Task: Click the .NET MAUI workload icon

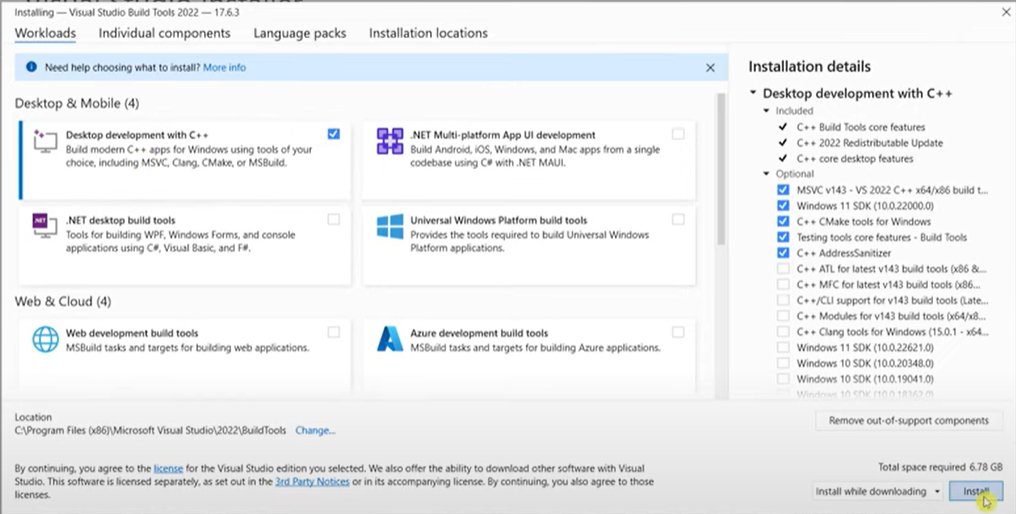Action: pos(389,141)
